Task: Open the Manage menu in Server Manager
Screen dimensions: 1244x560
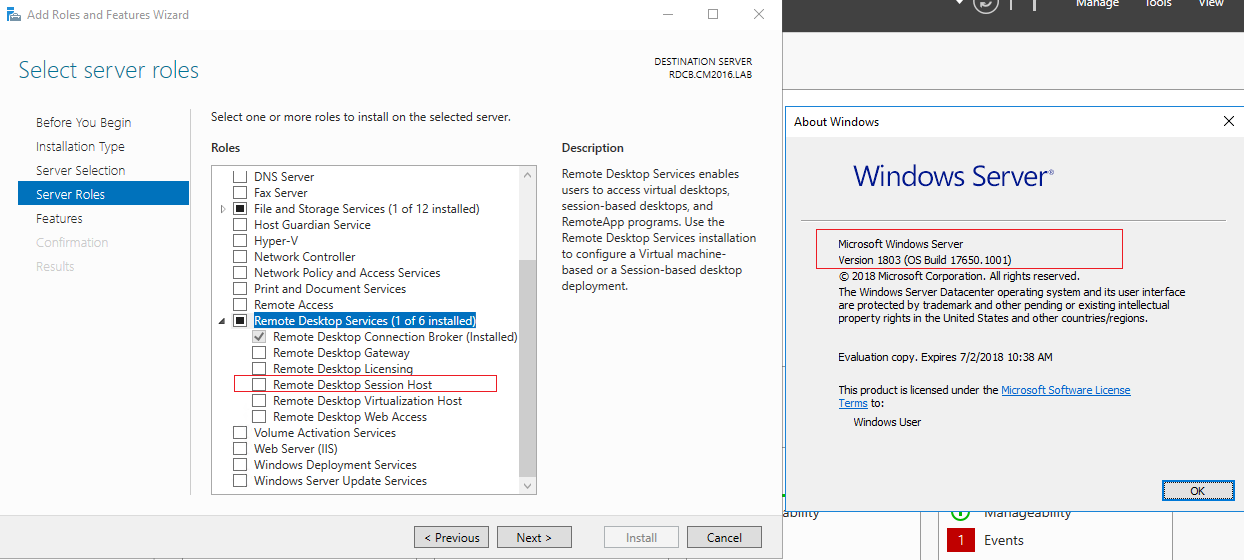Action: [x=1097, y=4]
